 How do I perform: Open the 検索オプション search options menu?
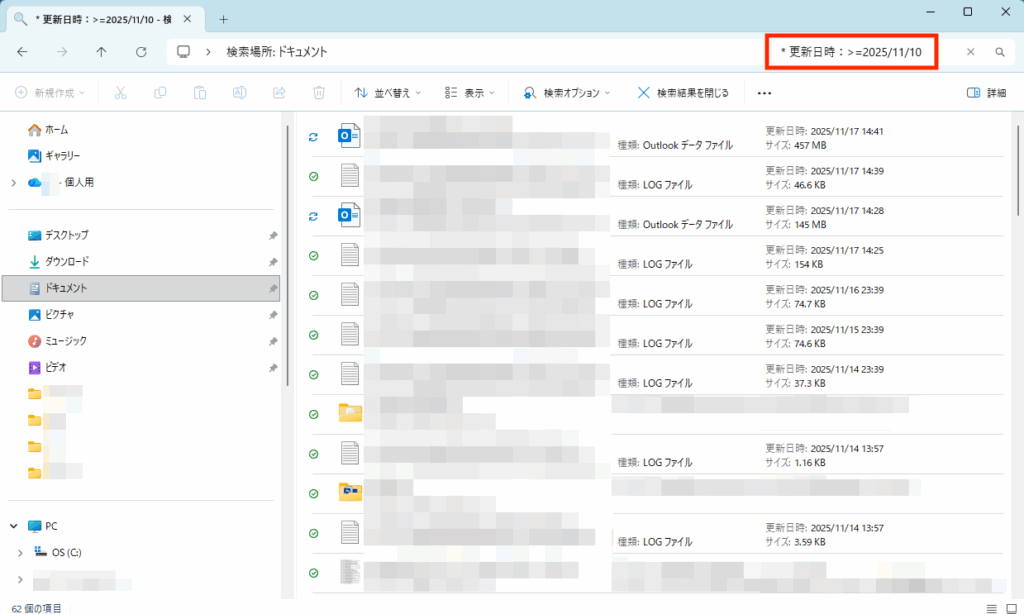point(567,93)
